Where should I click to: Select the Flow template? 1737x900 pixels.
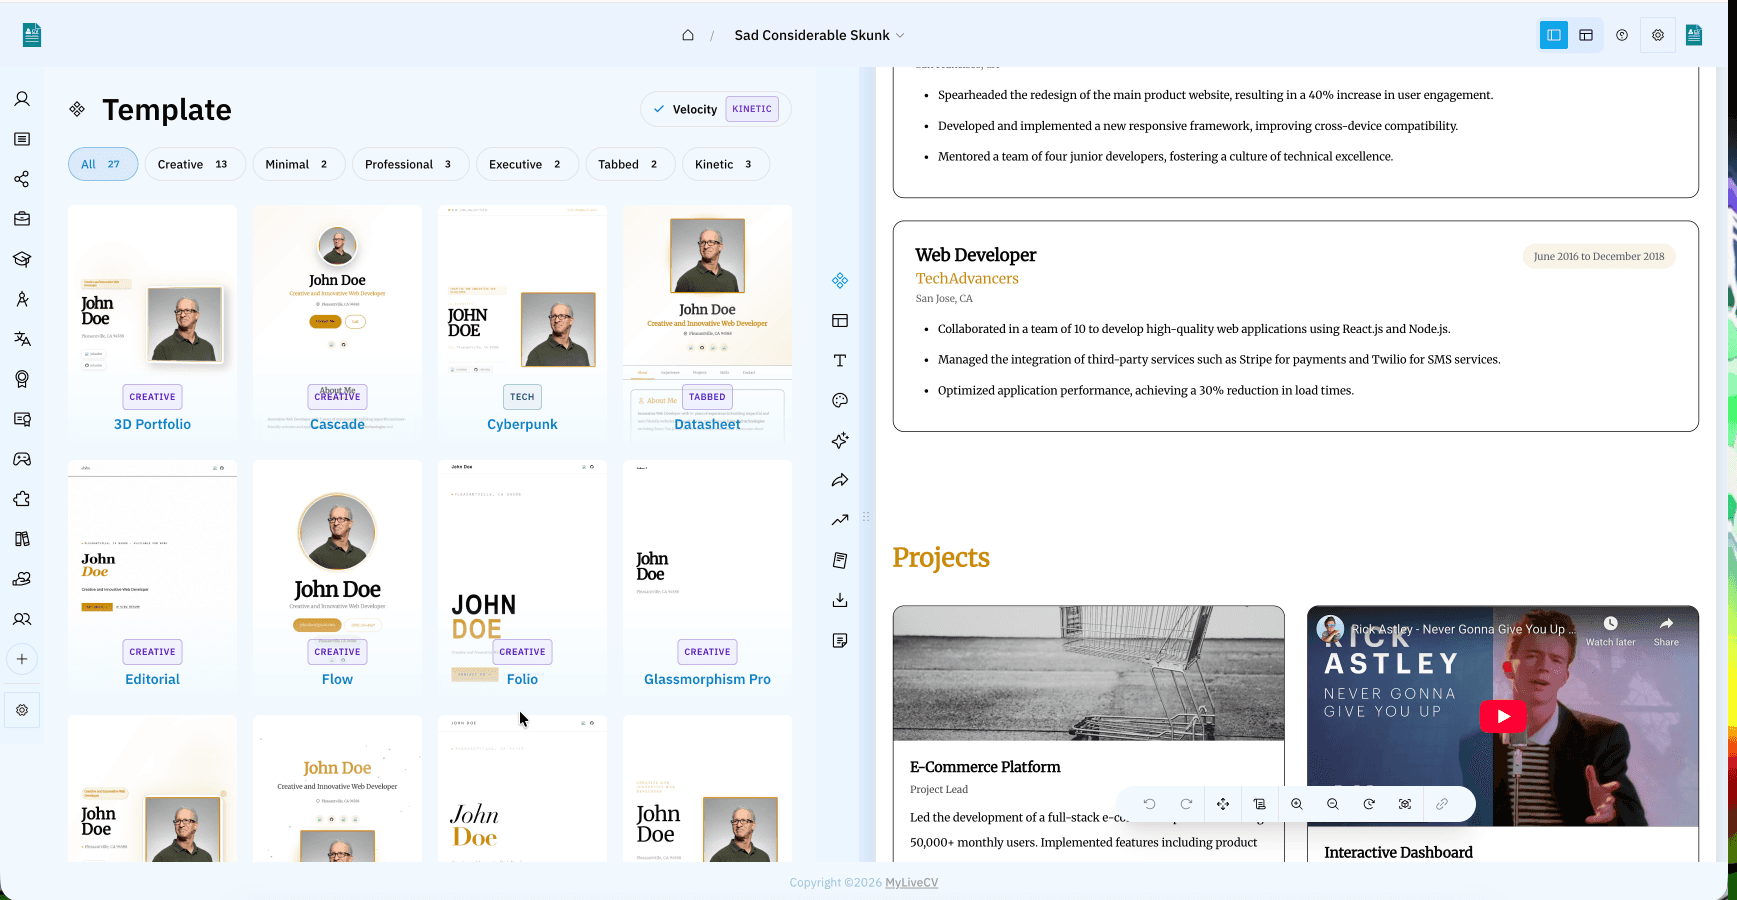point(337,578)
